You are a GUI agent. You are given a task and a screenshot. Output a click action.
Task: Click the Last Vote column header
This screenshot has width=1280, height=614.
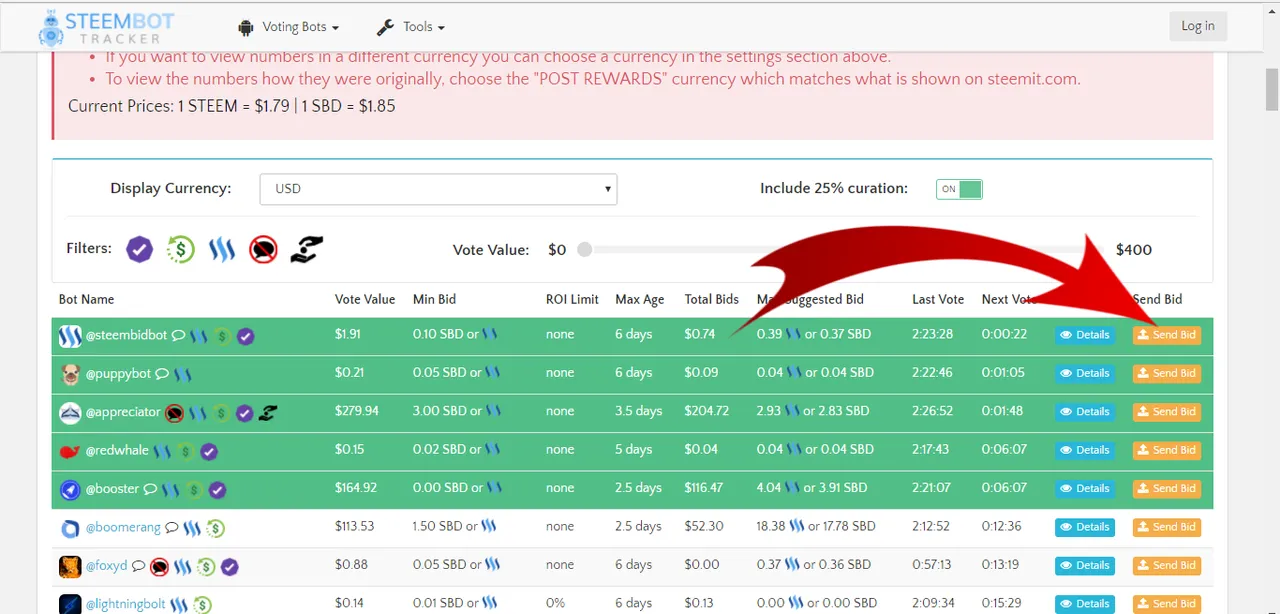click(938, 299)
